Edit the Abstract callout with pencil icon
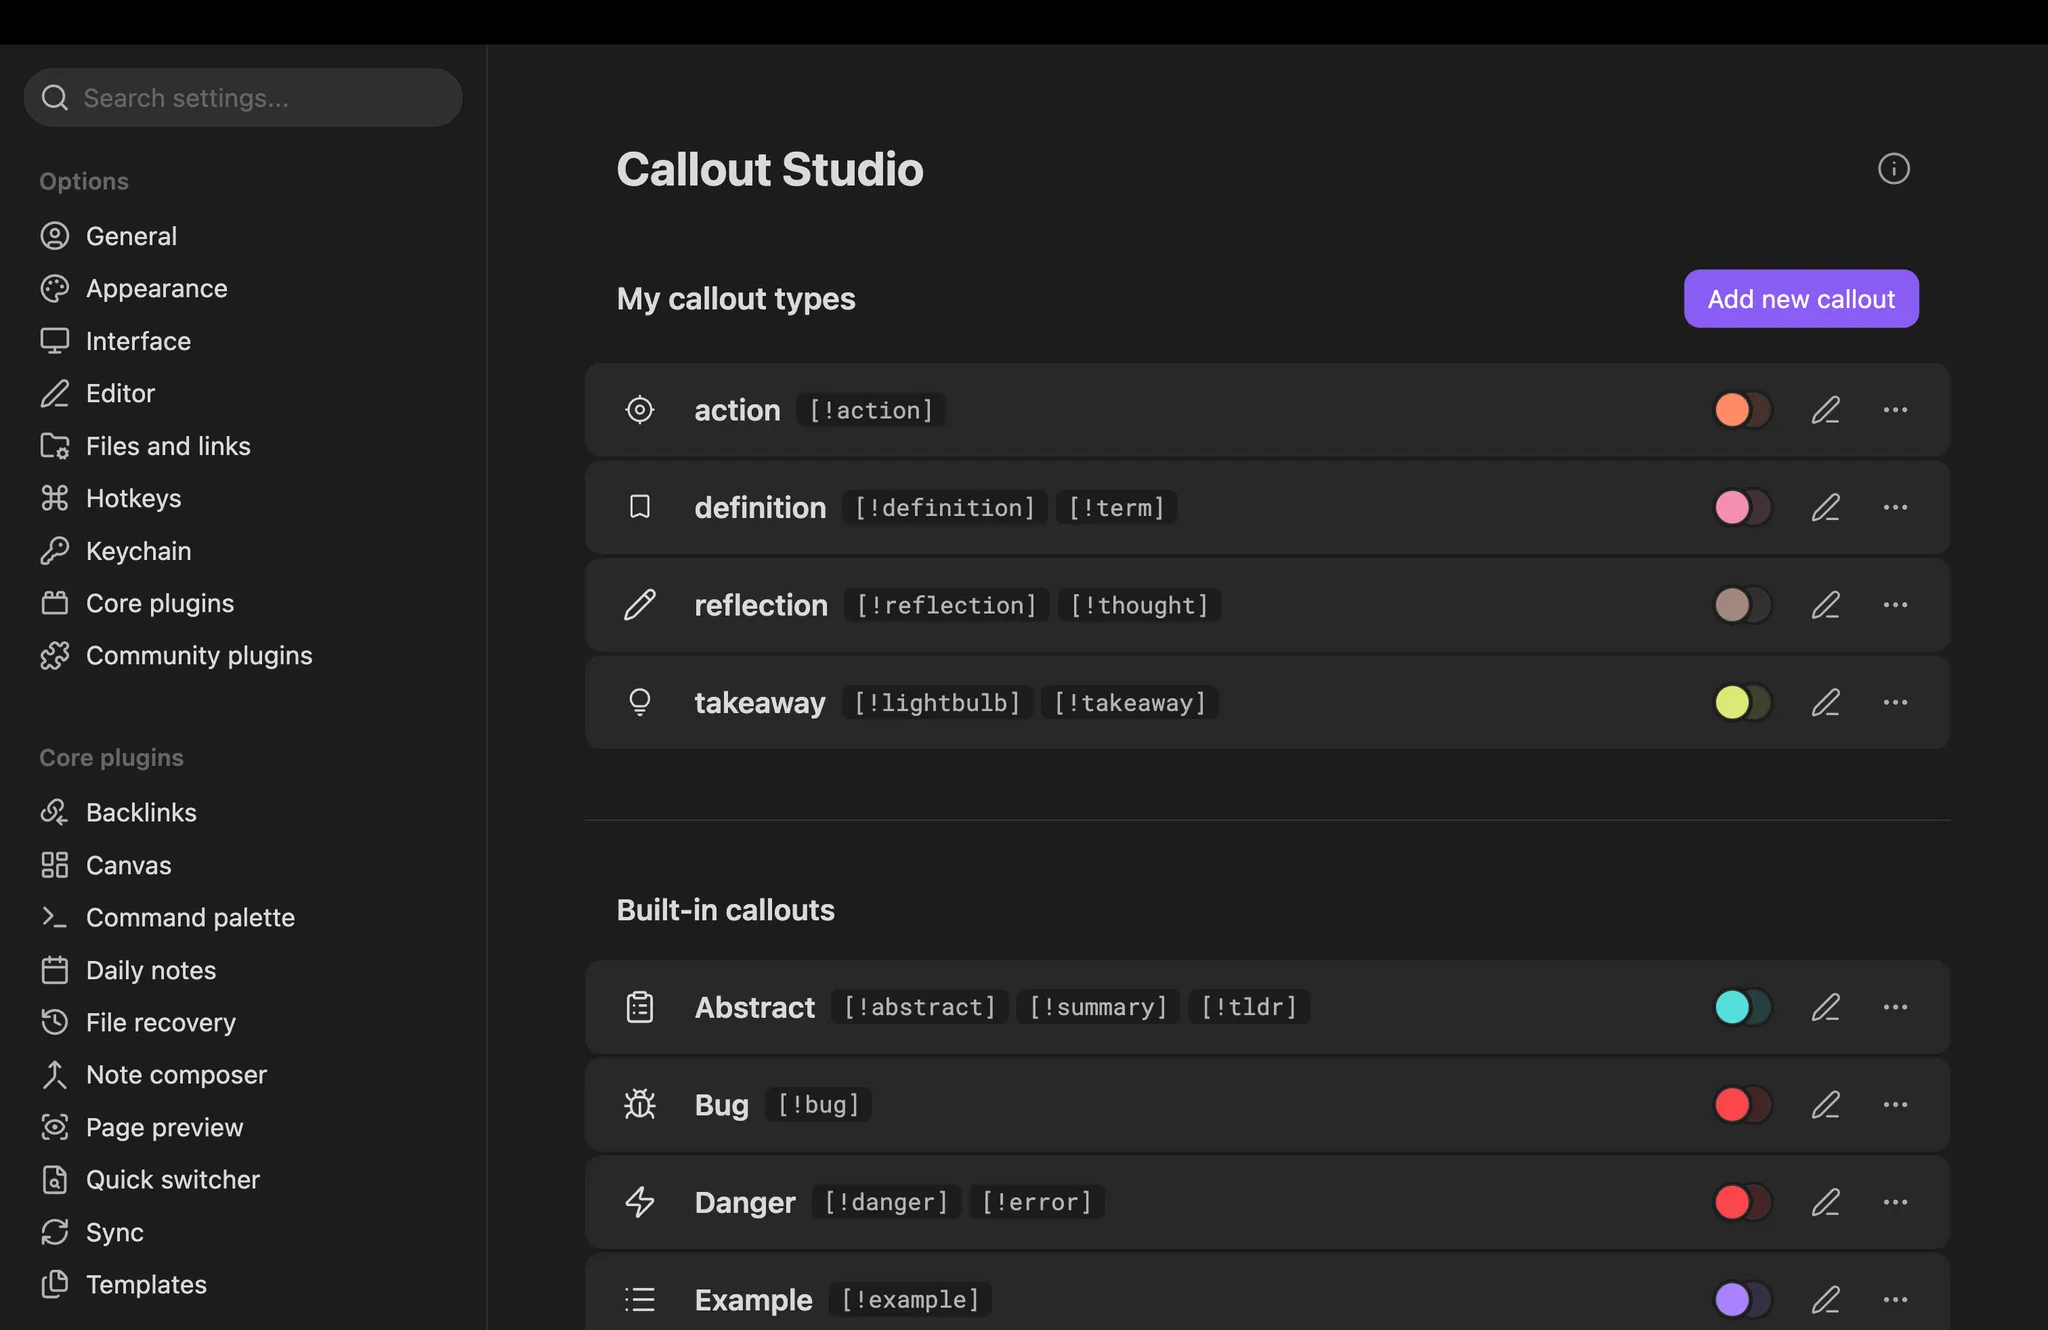Viewport: 2048px width, 1330px height. pos(1826,1007)
